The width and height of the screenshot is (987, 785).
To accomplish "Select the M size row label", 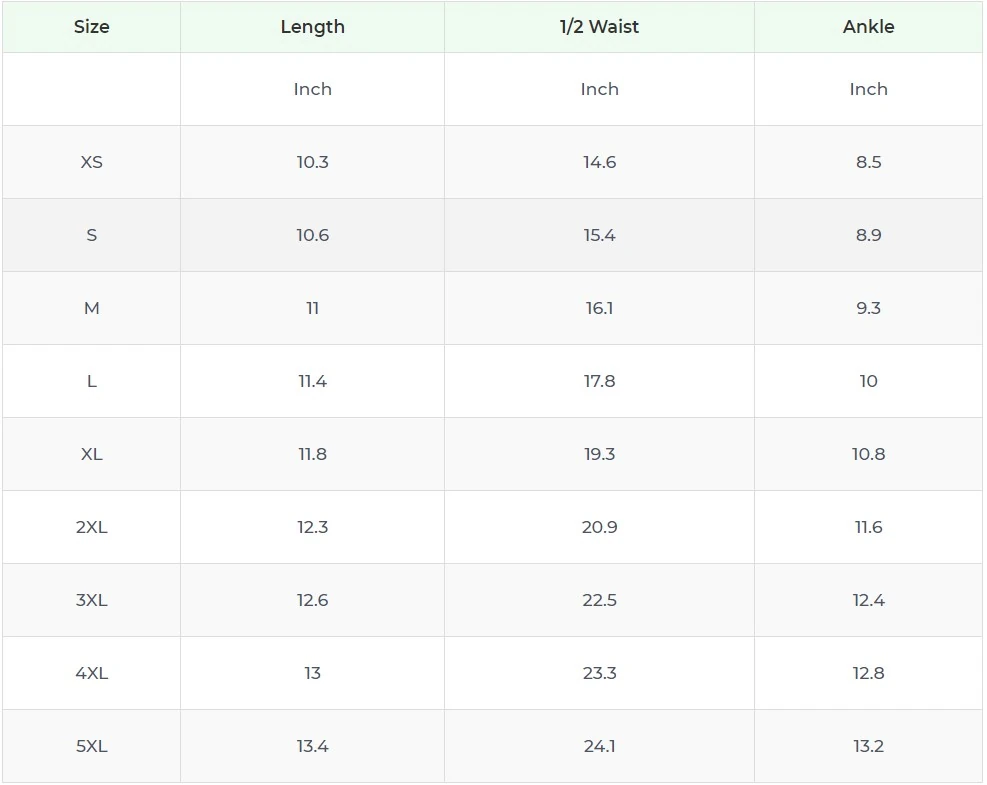I will [x=91, y=308].
